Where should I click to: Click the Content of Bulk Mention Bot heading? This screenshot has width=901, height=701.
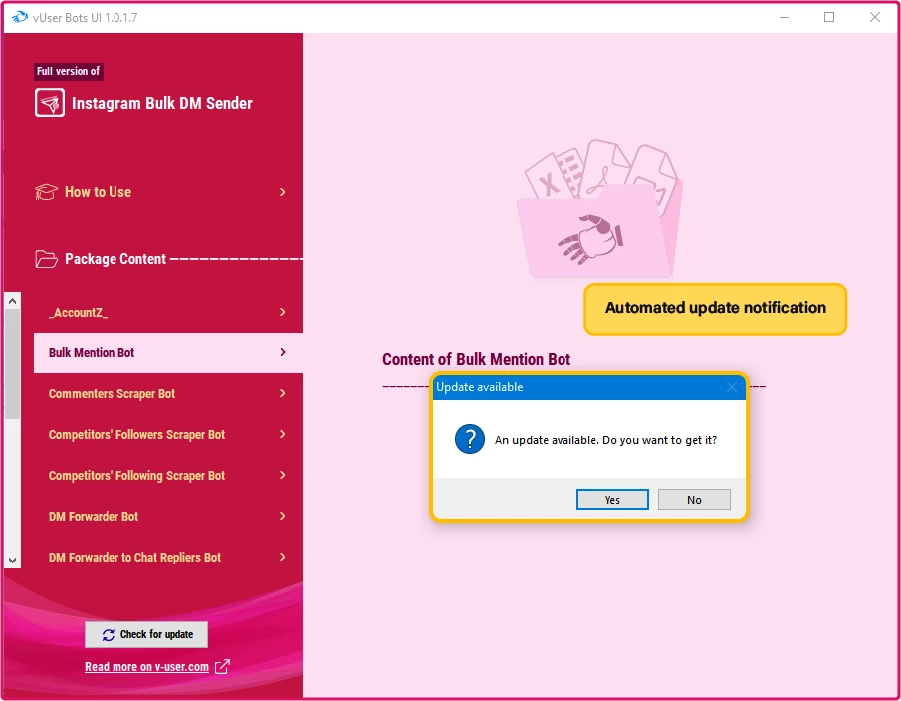(476, 360)
